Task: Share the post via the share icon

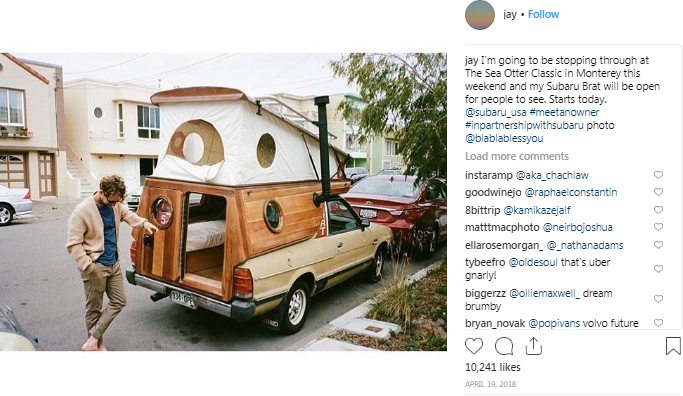Action: click(x=534, y=346)
